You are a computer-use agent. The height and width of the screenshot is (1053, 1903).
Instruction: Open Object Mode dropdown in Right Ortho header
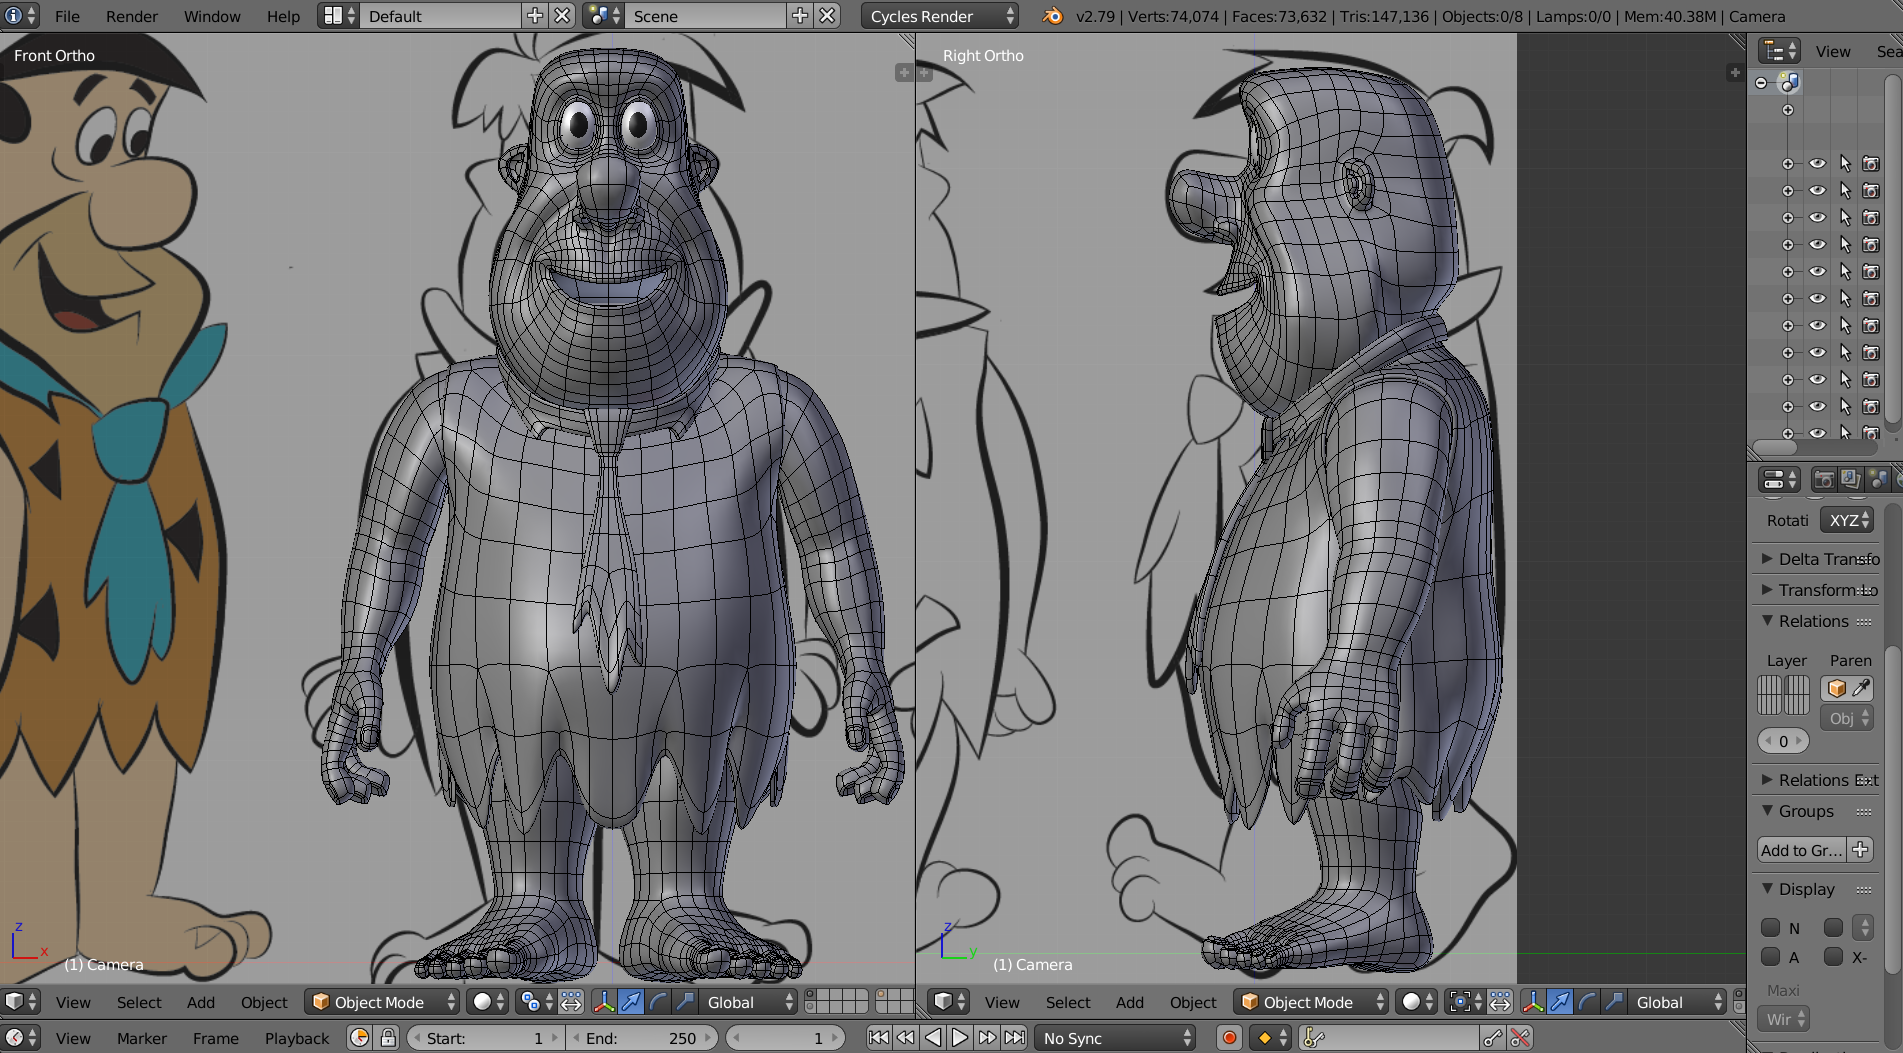(1311, 1002)
